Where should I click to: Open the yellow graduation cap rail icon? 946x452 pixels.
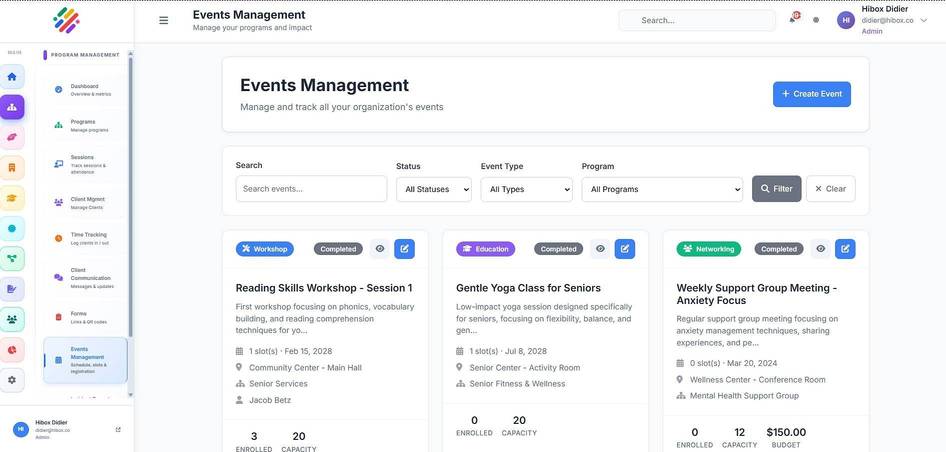[12, 198]
